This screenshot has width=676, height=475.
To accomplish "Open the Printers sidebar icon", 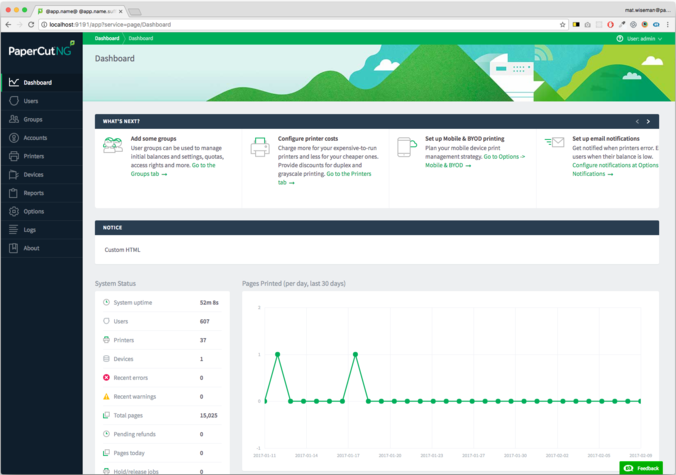I will 13,156.
